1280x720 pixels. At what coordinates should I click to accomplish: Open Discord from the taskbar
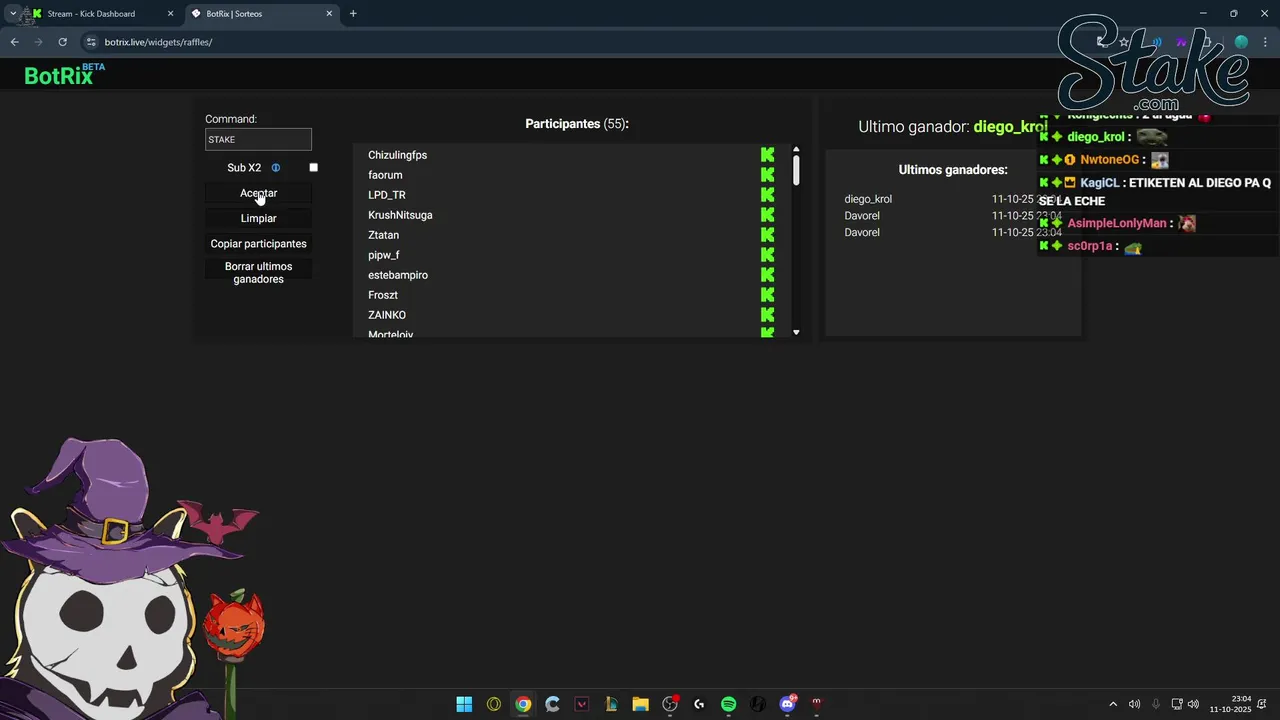pos(788,704)
